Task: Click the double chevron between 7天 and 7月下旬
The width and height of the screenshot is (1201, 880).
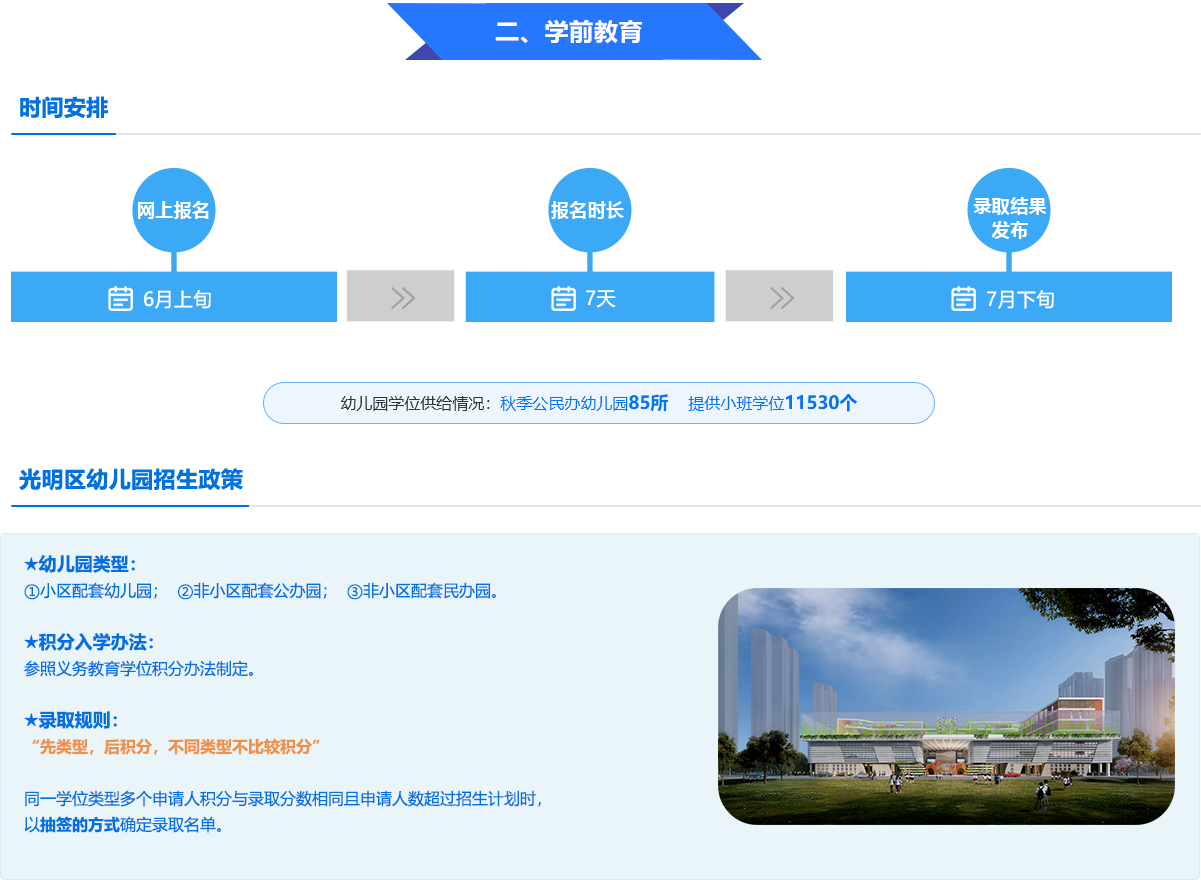Action: pyautogui.click(x=781, y=297)
